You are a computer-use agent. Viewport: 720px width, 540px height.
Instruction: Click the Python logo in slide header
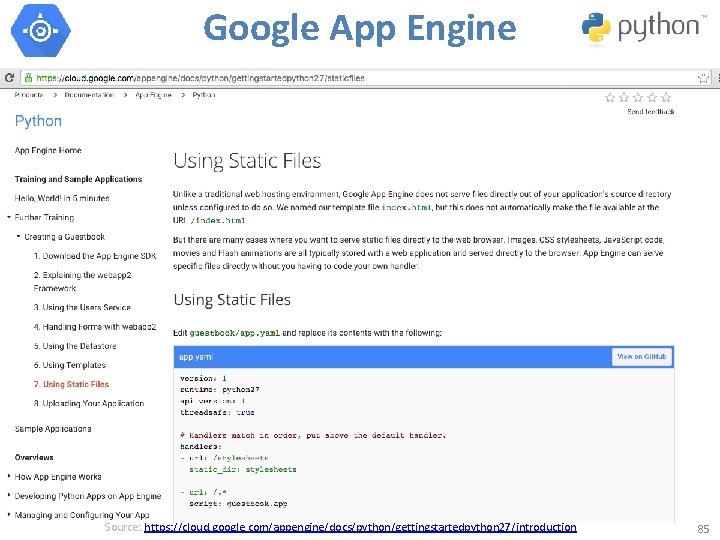point(644,27)
